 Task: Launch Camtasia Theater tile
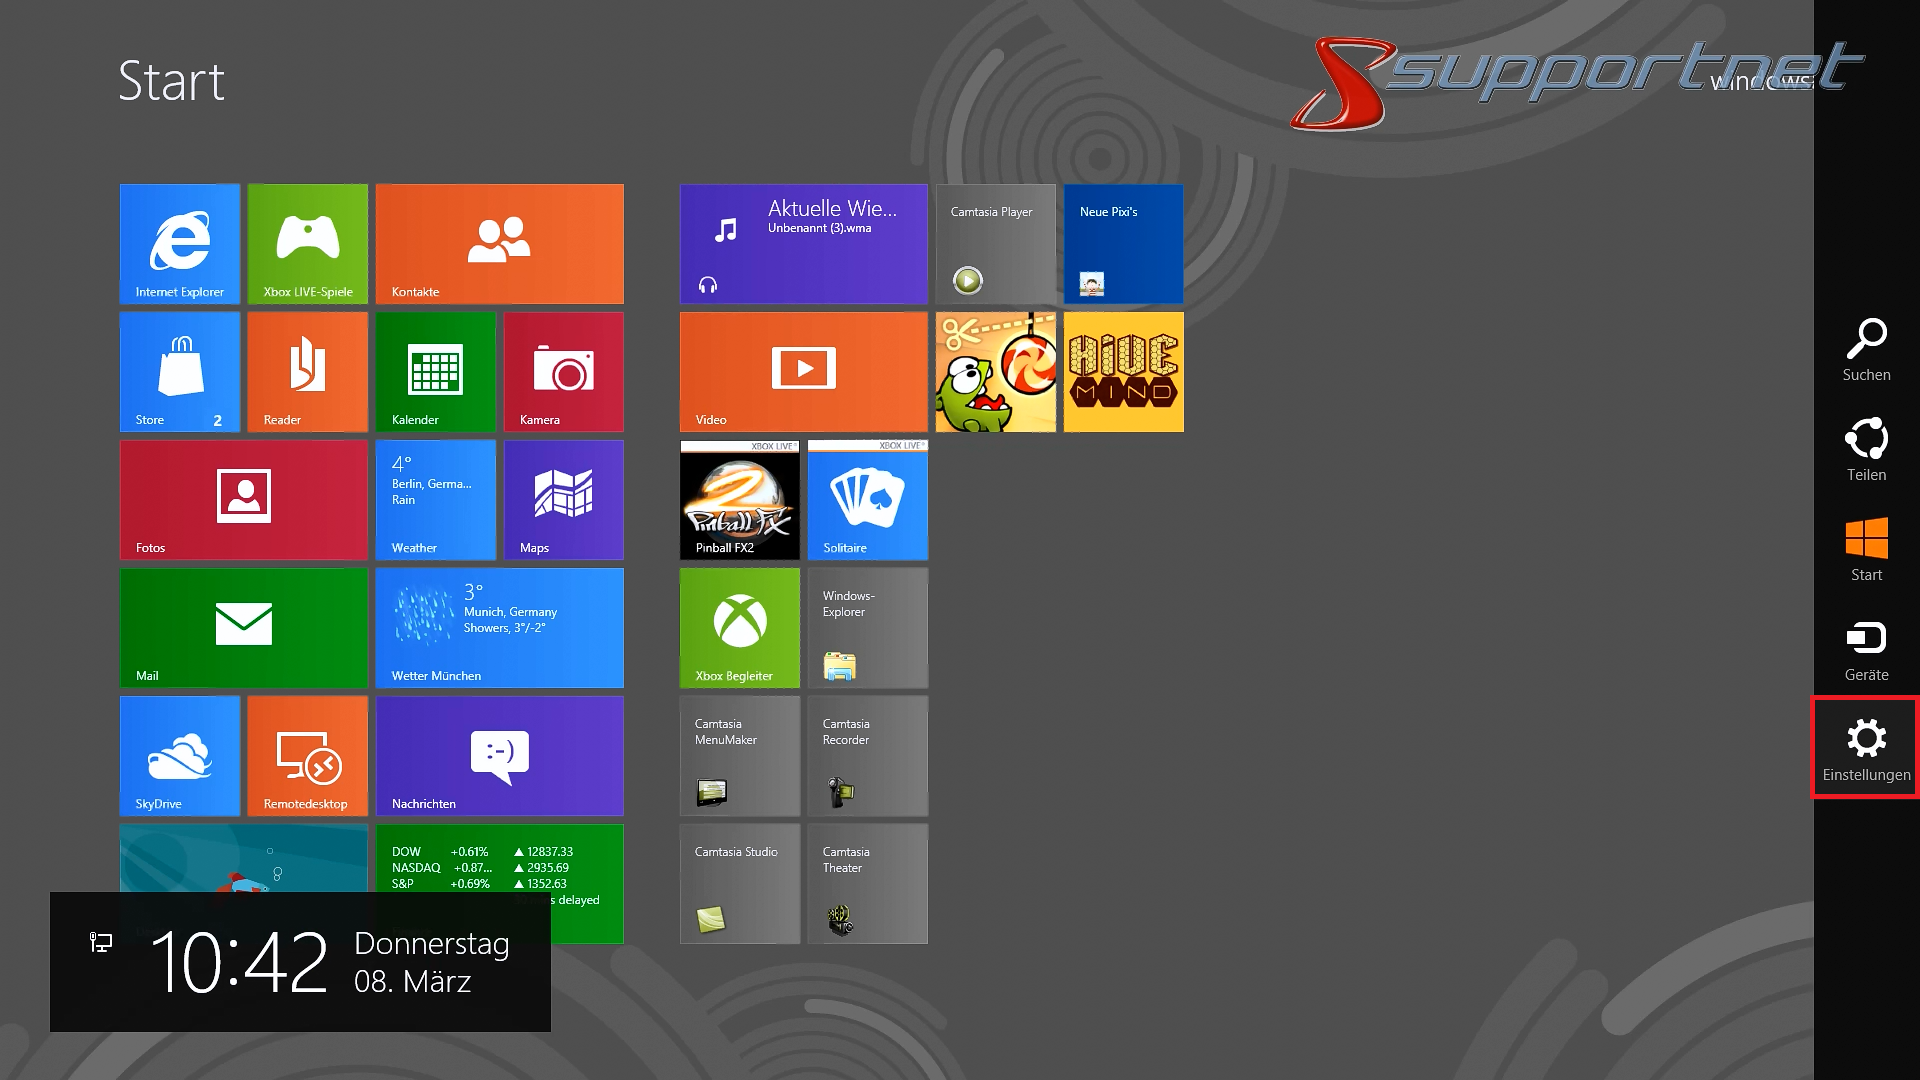[868, 884]
